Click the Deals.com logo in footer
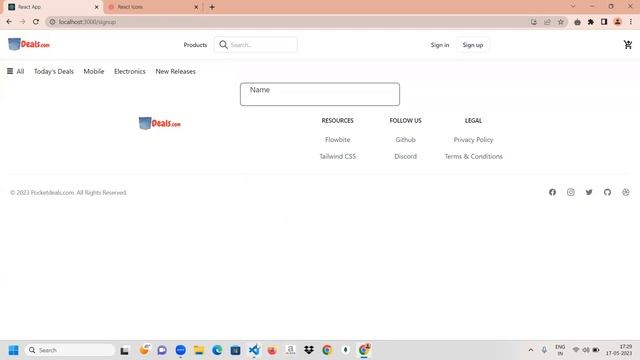640x360 pixels. click(x=160, y=123)
